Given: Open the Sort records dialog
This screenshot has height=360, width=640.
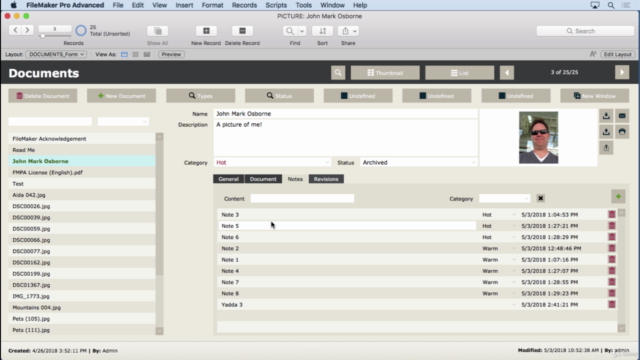Looking at the screenshot, I should tap(322, 31).
